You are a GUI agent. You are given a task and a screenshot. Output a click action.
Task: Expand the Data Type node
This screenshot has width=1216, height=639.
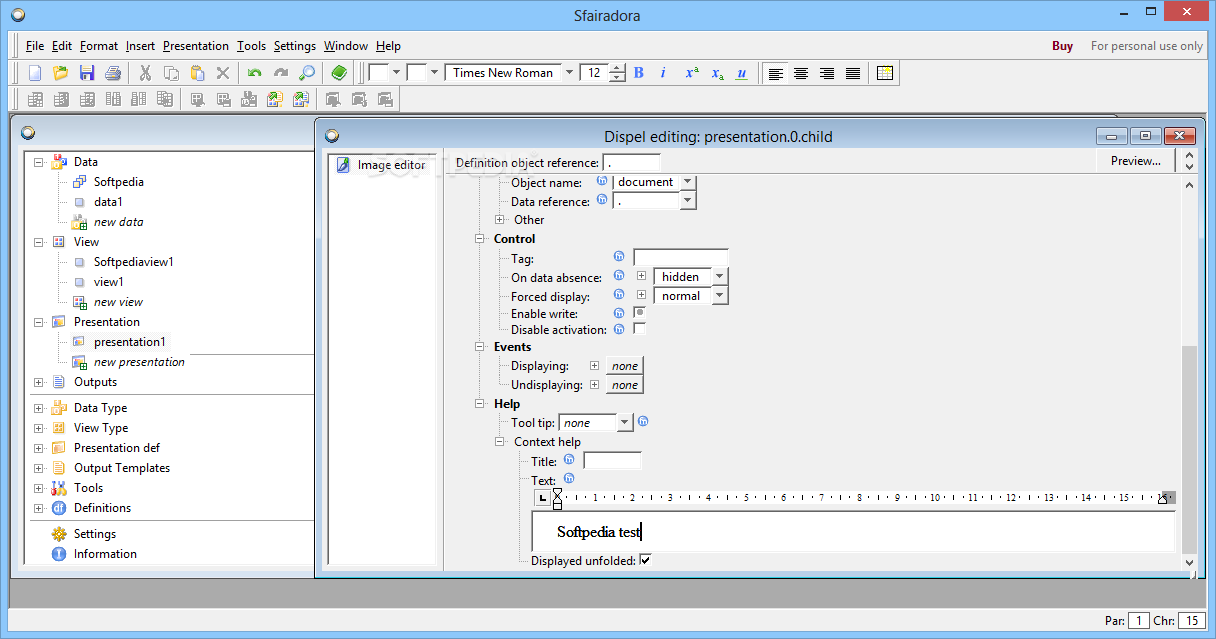[x=39, y=408]
